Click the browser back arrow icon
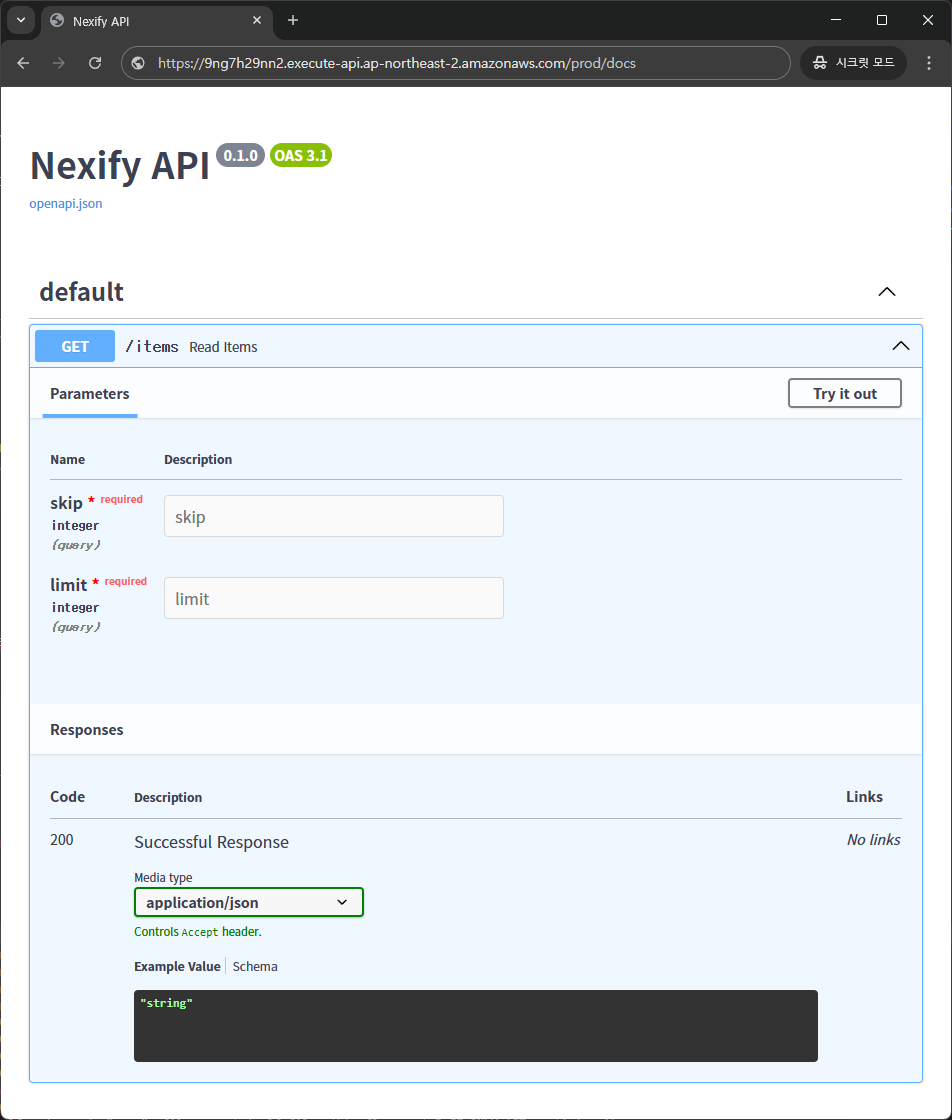This screenshot has height=1120, width=952. (23, 63)
